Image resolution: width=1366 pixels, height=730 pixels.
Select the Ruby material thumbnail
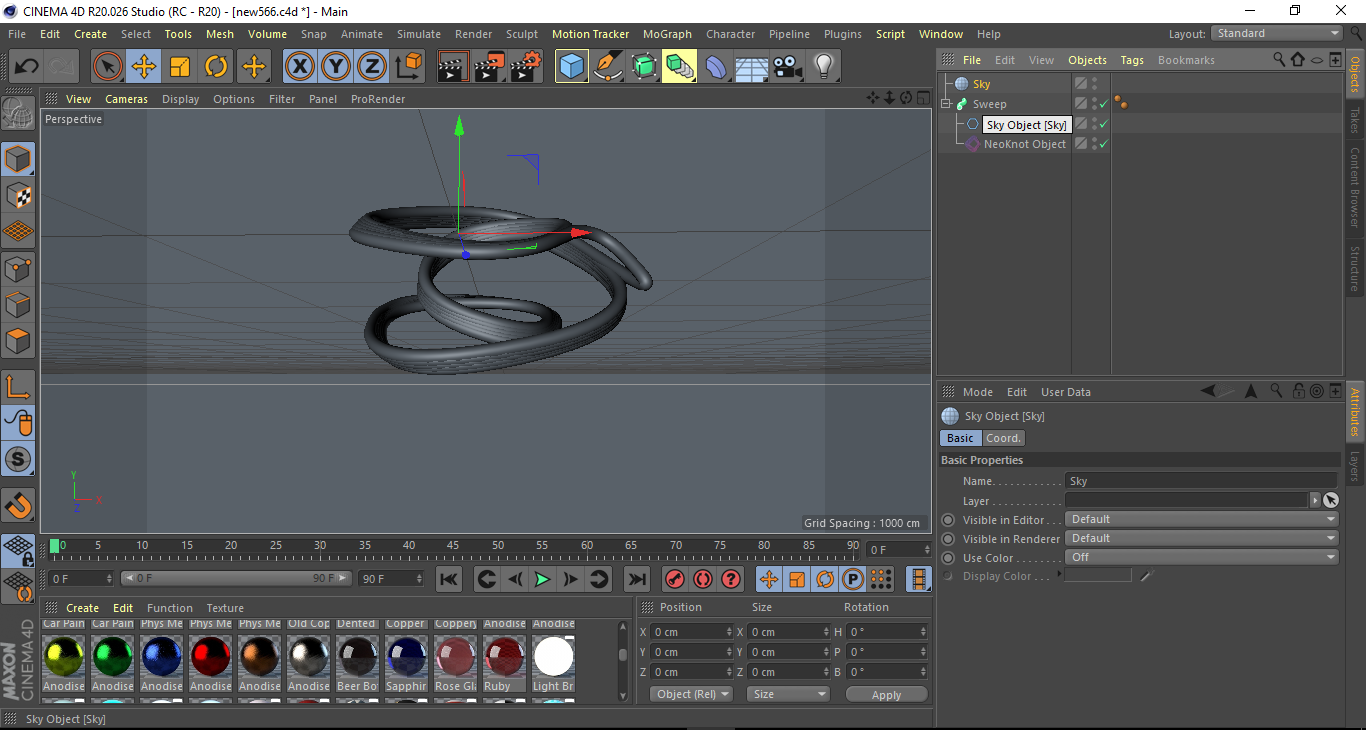(504, 657)
